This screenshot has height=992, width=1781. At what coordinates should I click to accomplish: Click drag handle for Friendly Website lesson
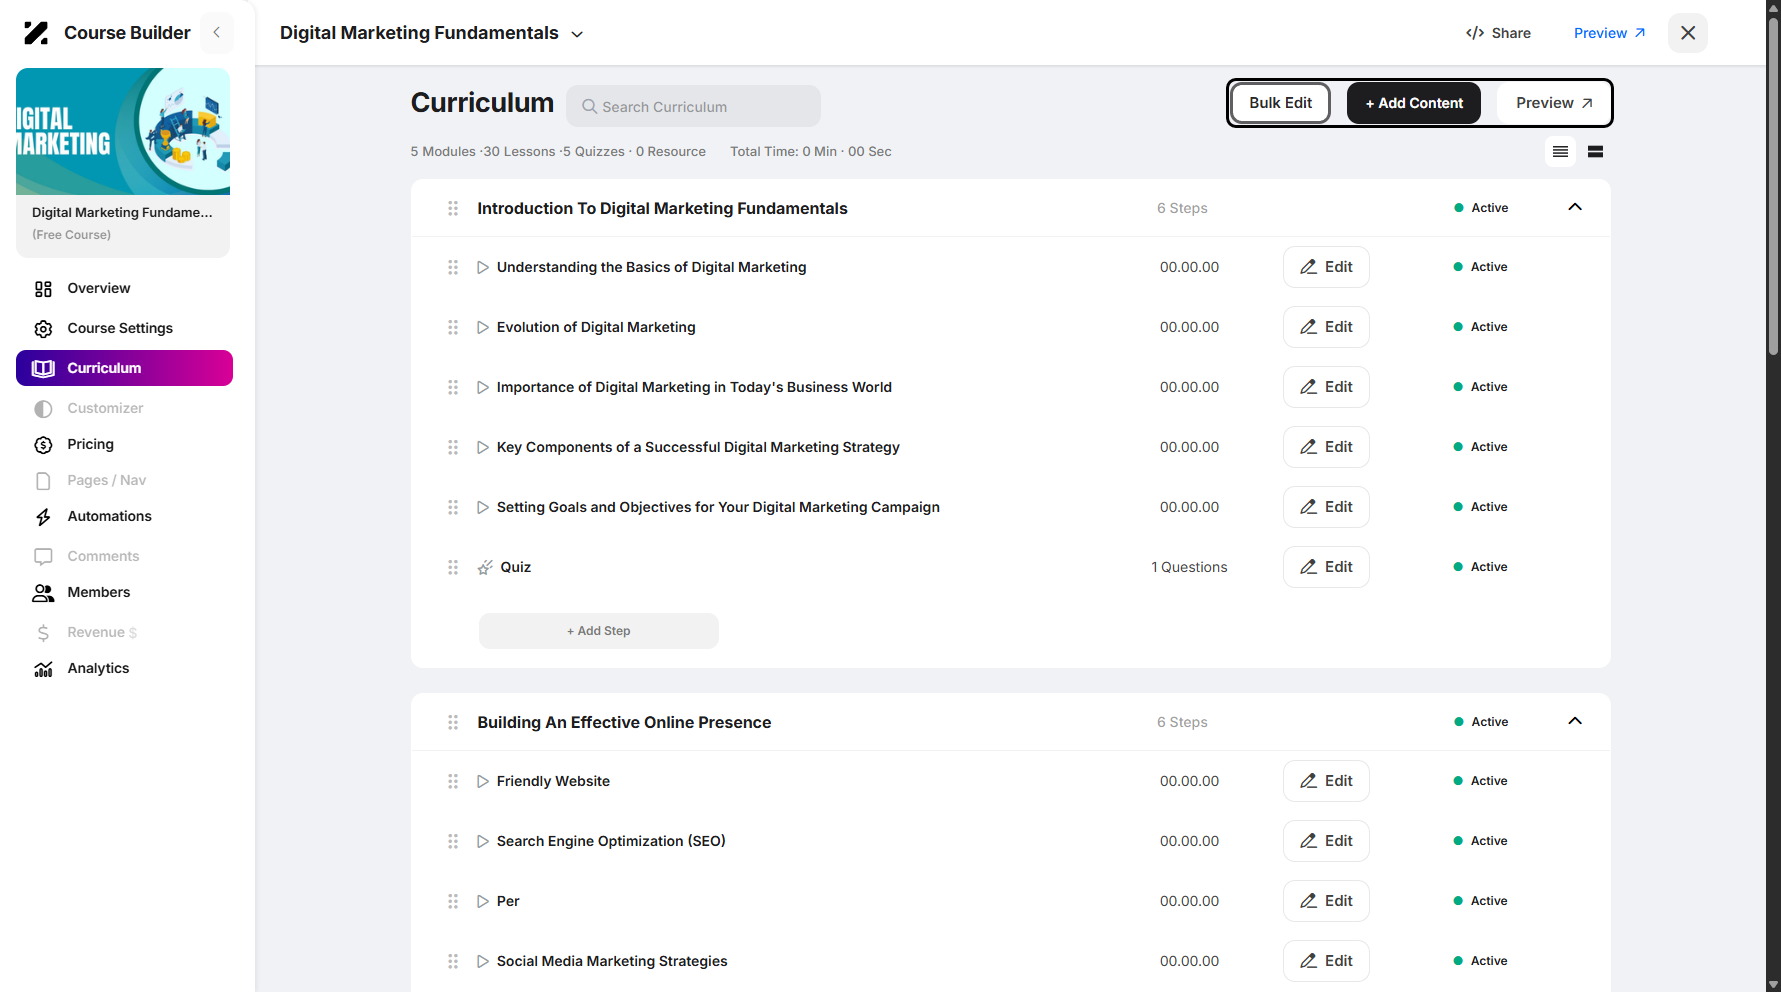pyautogui.click(x=453, y=781)
